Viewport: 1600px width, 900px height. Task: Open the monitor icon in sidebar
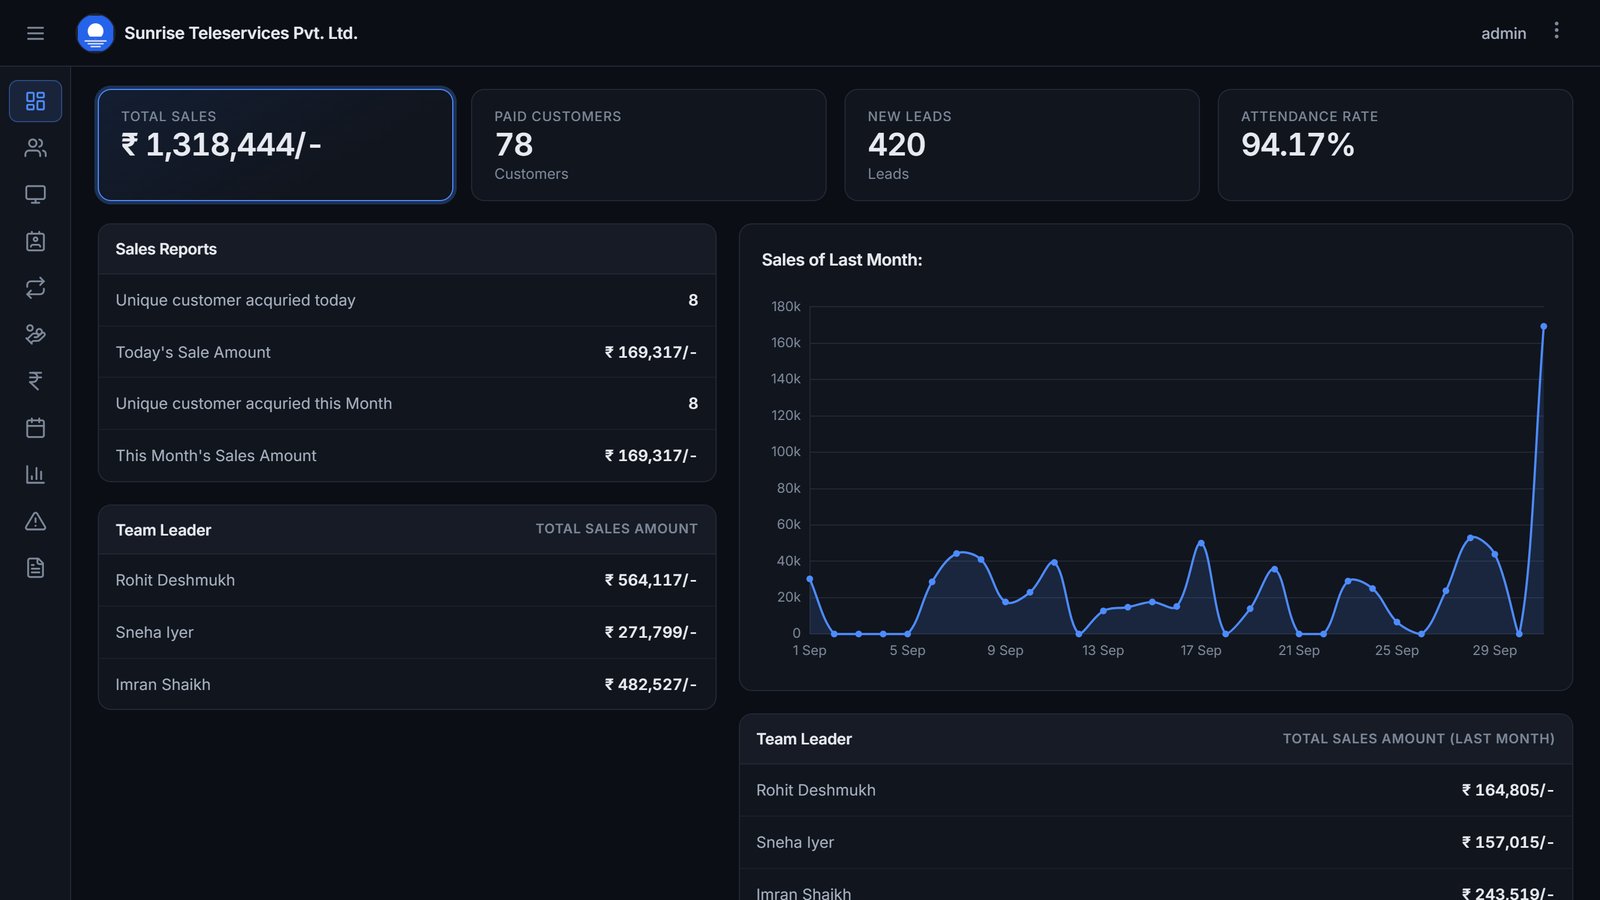coord(35,194)
